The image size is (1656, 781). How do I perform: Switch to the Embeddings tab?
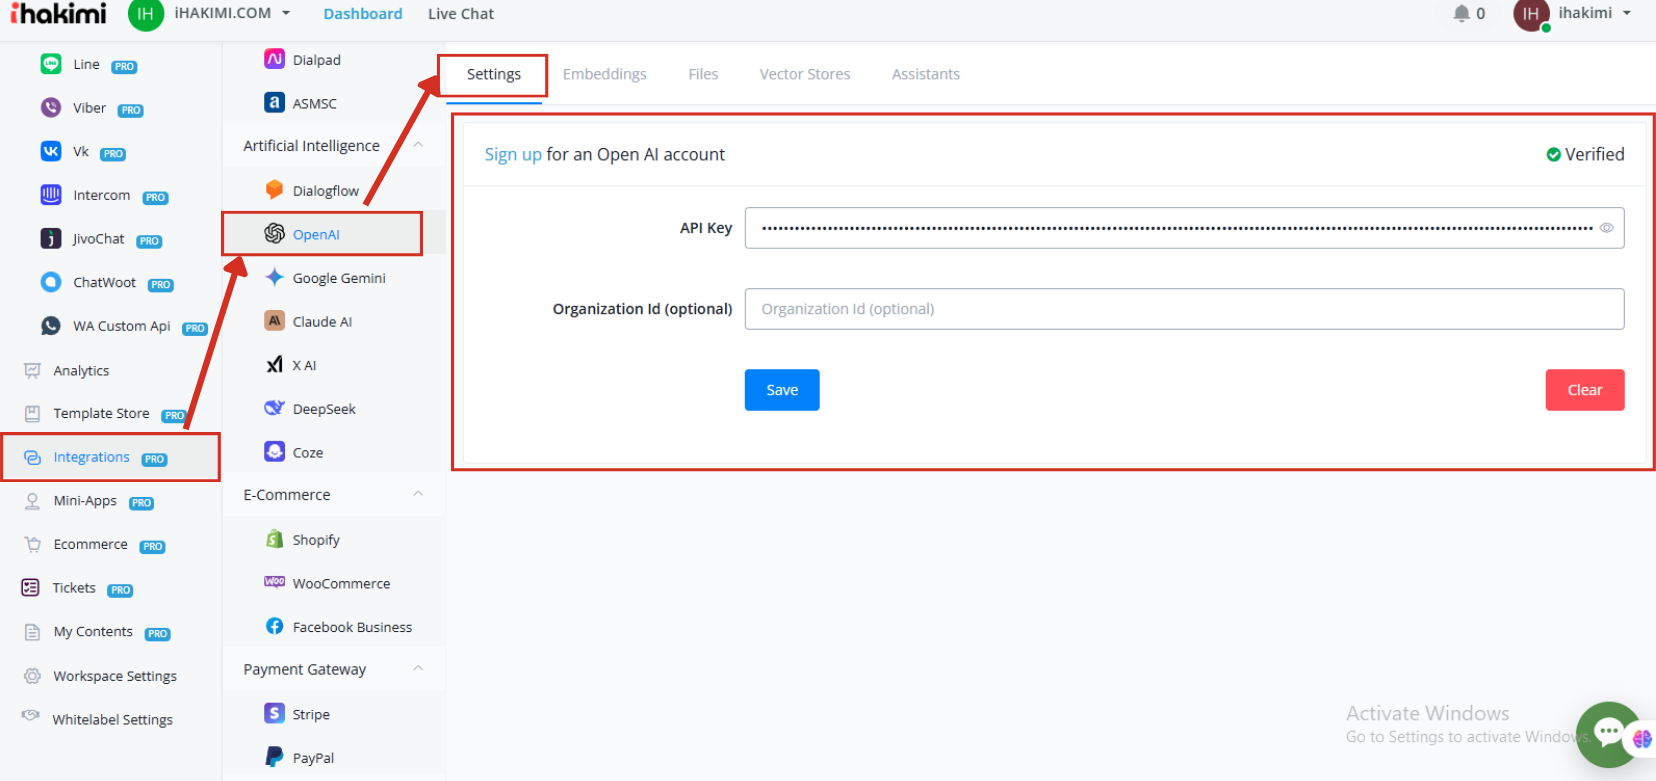click(604, 74)
